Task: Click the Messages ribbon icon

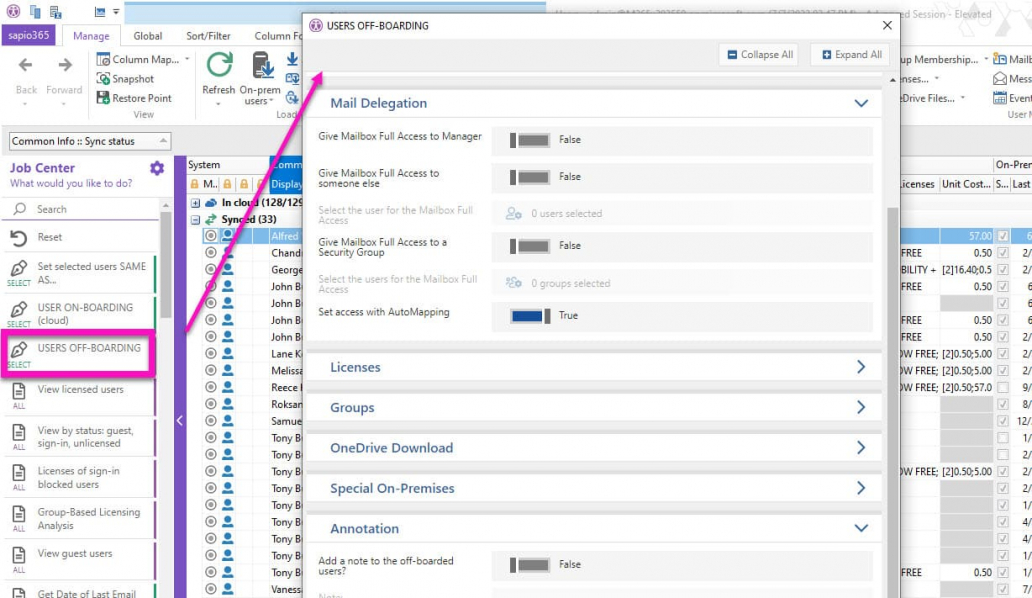Action: (1000, 79)
